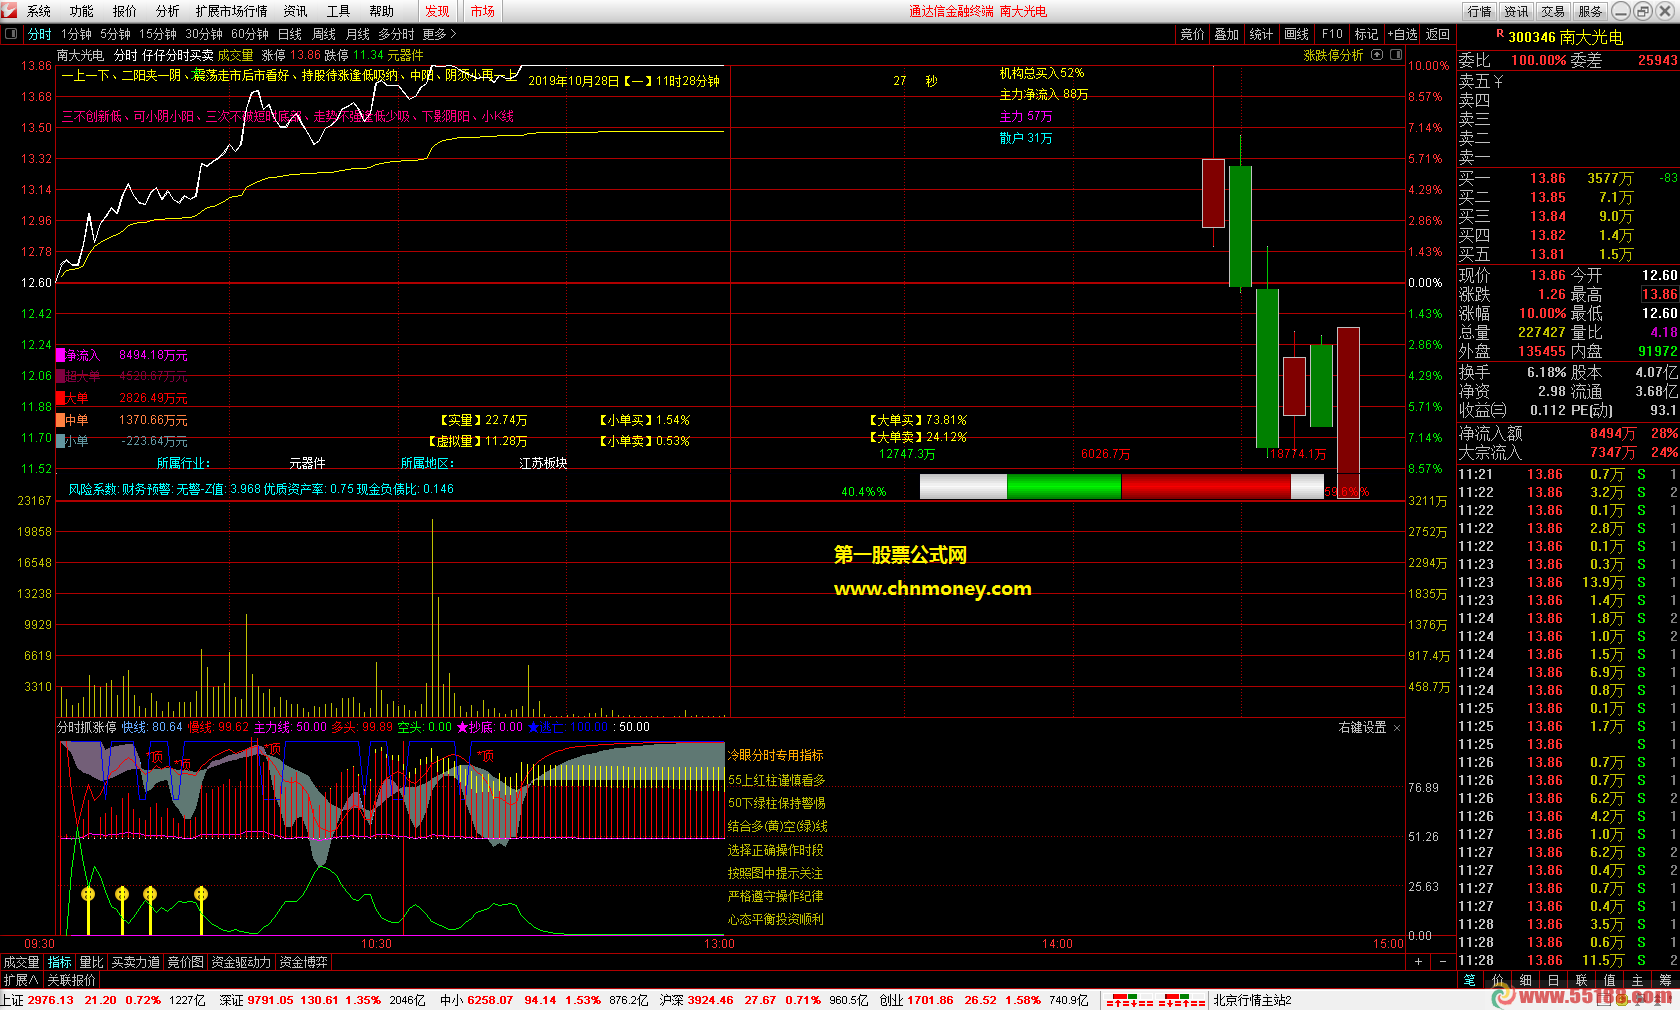This screenshot has width=1680, height=1010.
Task: Open the 关联报价 tab
Action: 71,980
